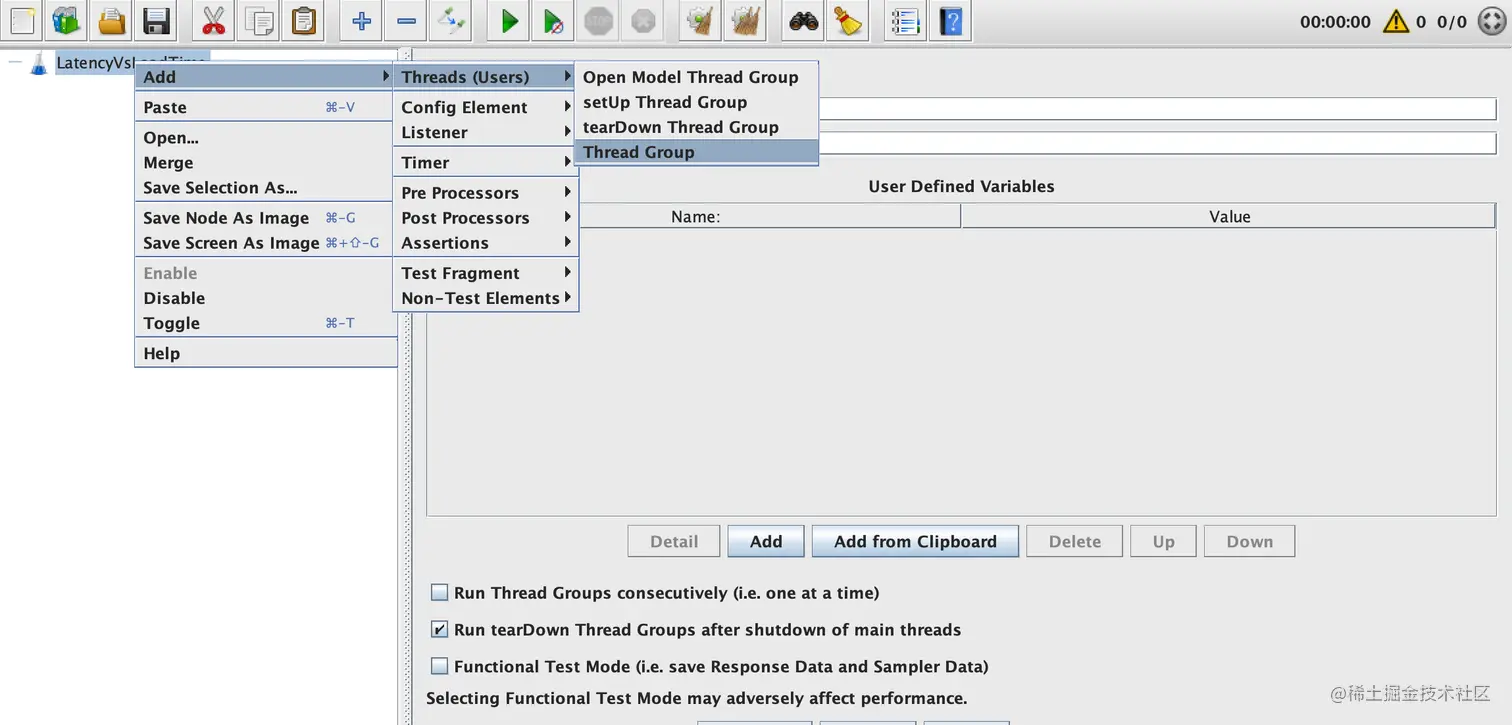Expand the Test Fragment submenu

pos(486,273)
